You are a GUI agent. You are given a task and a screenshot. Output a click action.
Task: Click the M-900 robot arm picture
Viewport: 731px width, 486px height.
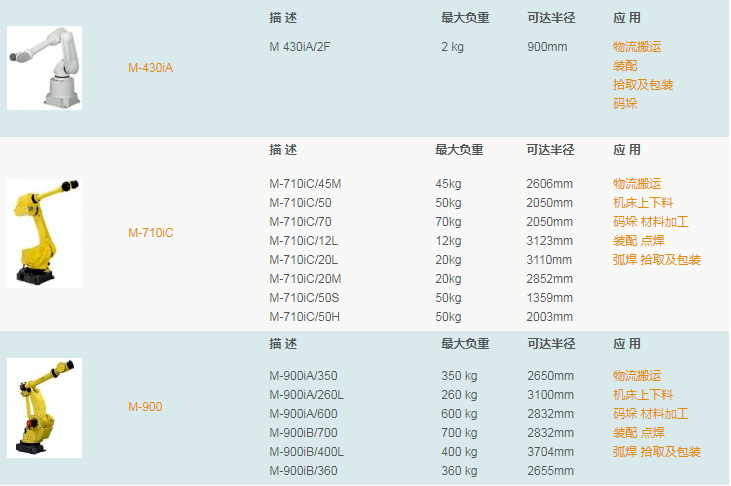[x=44, y=407]
